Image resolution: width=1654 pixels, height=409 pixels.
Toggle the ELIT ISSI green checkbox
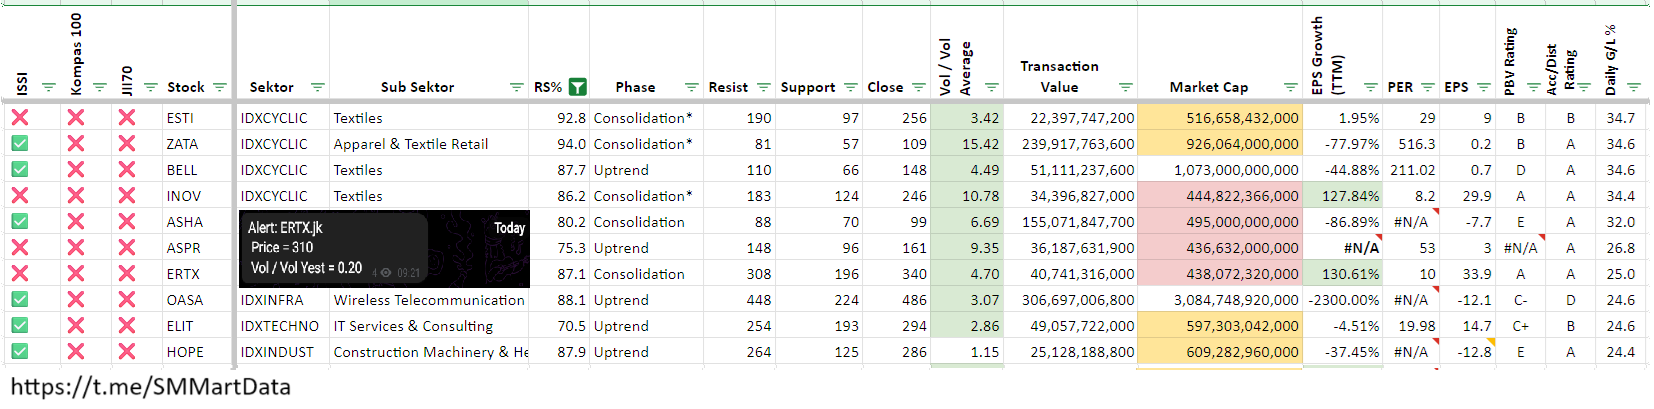(19, 326)
